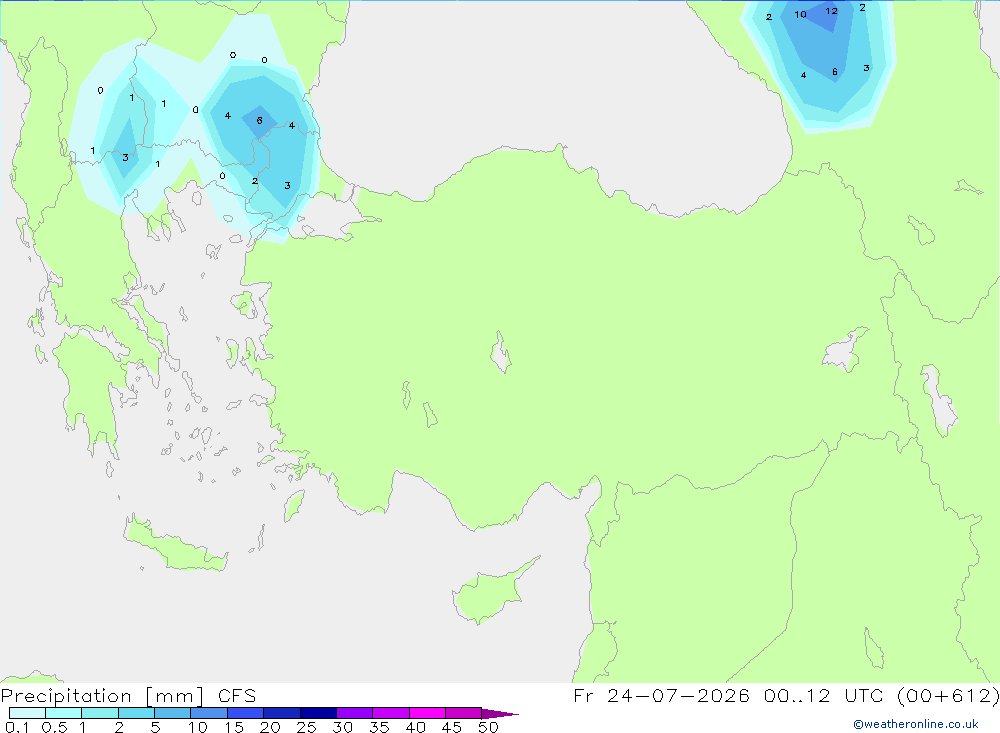Pick the 10–15 mm legend color swatch
Screen dimensions: 1000x733
coord(209,713)
